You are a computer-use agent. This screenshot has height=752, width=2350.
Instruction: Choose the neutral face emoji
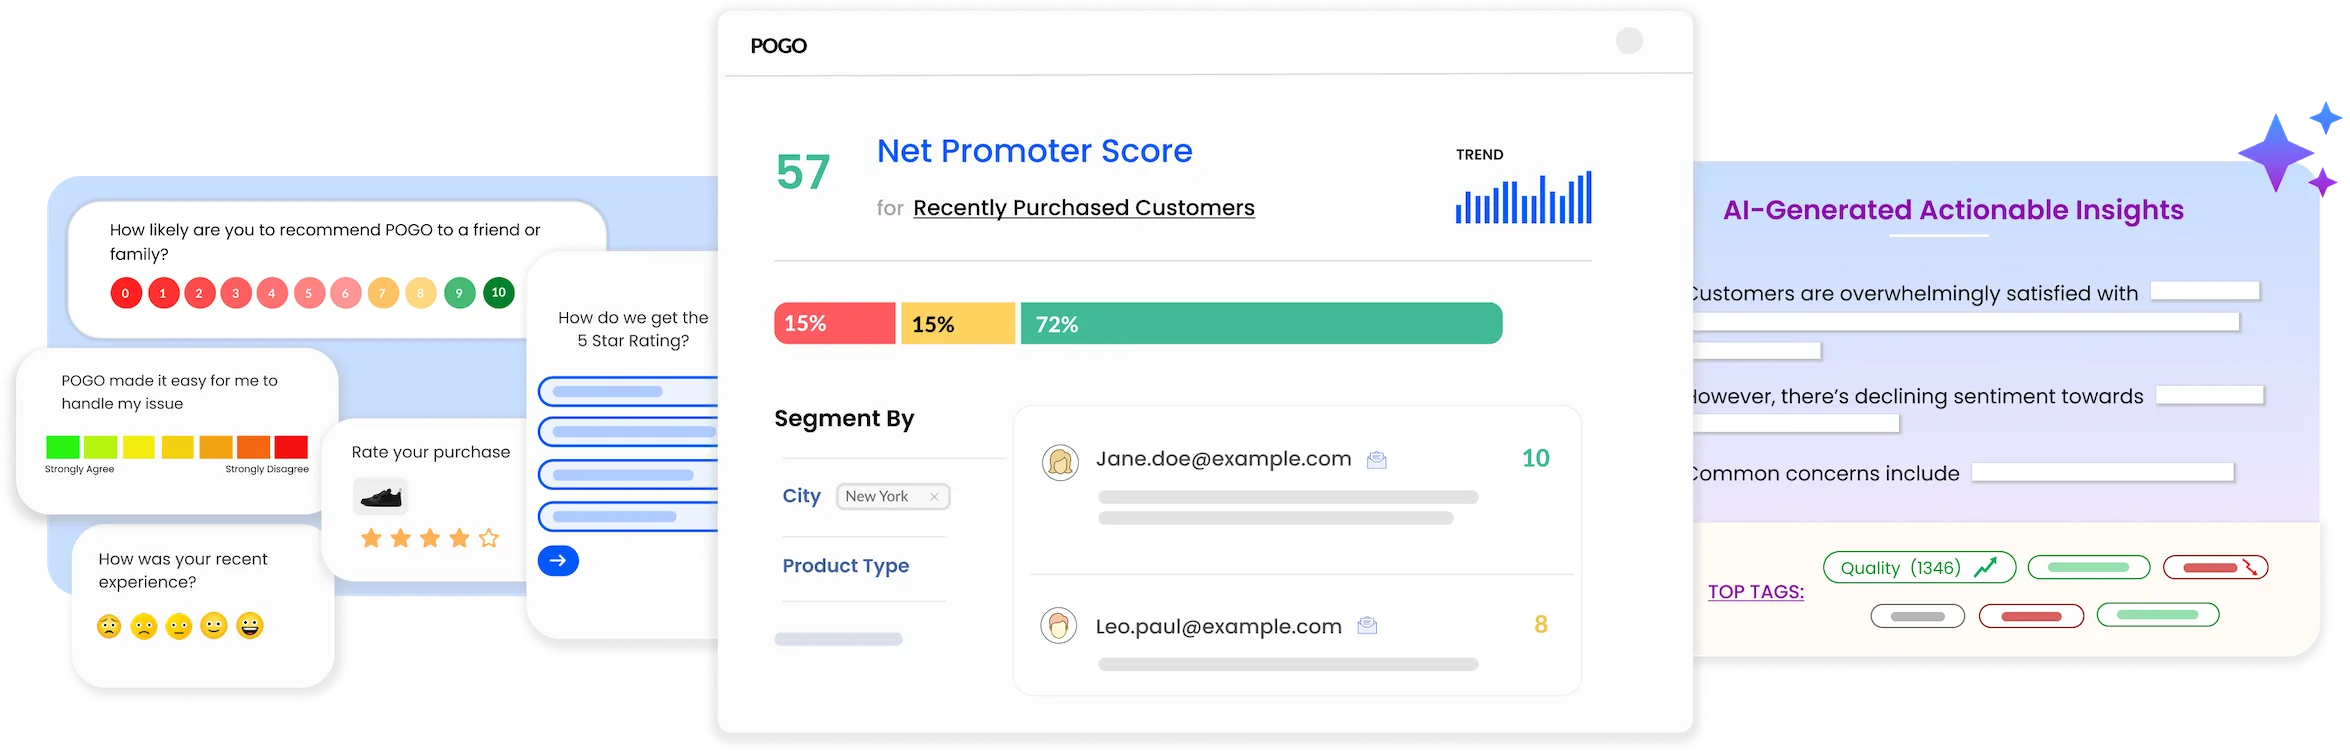pos(179,626)
